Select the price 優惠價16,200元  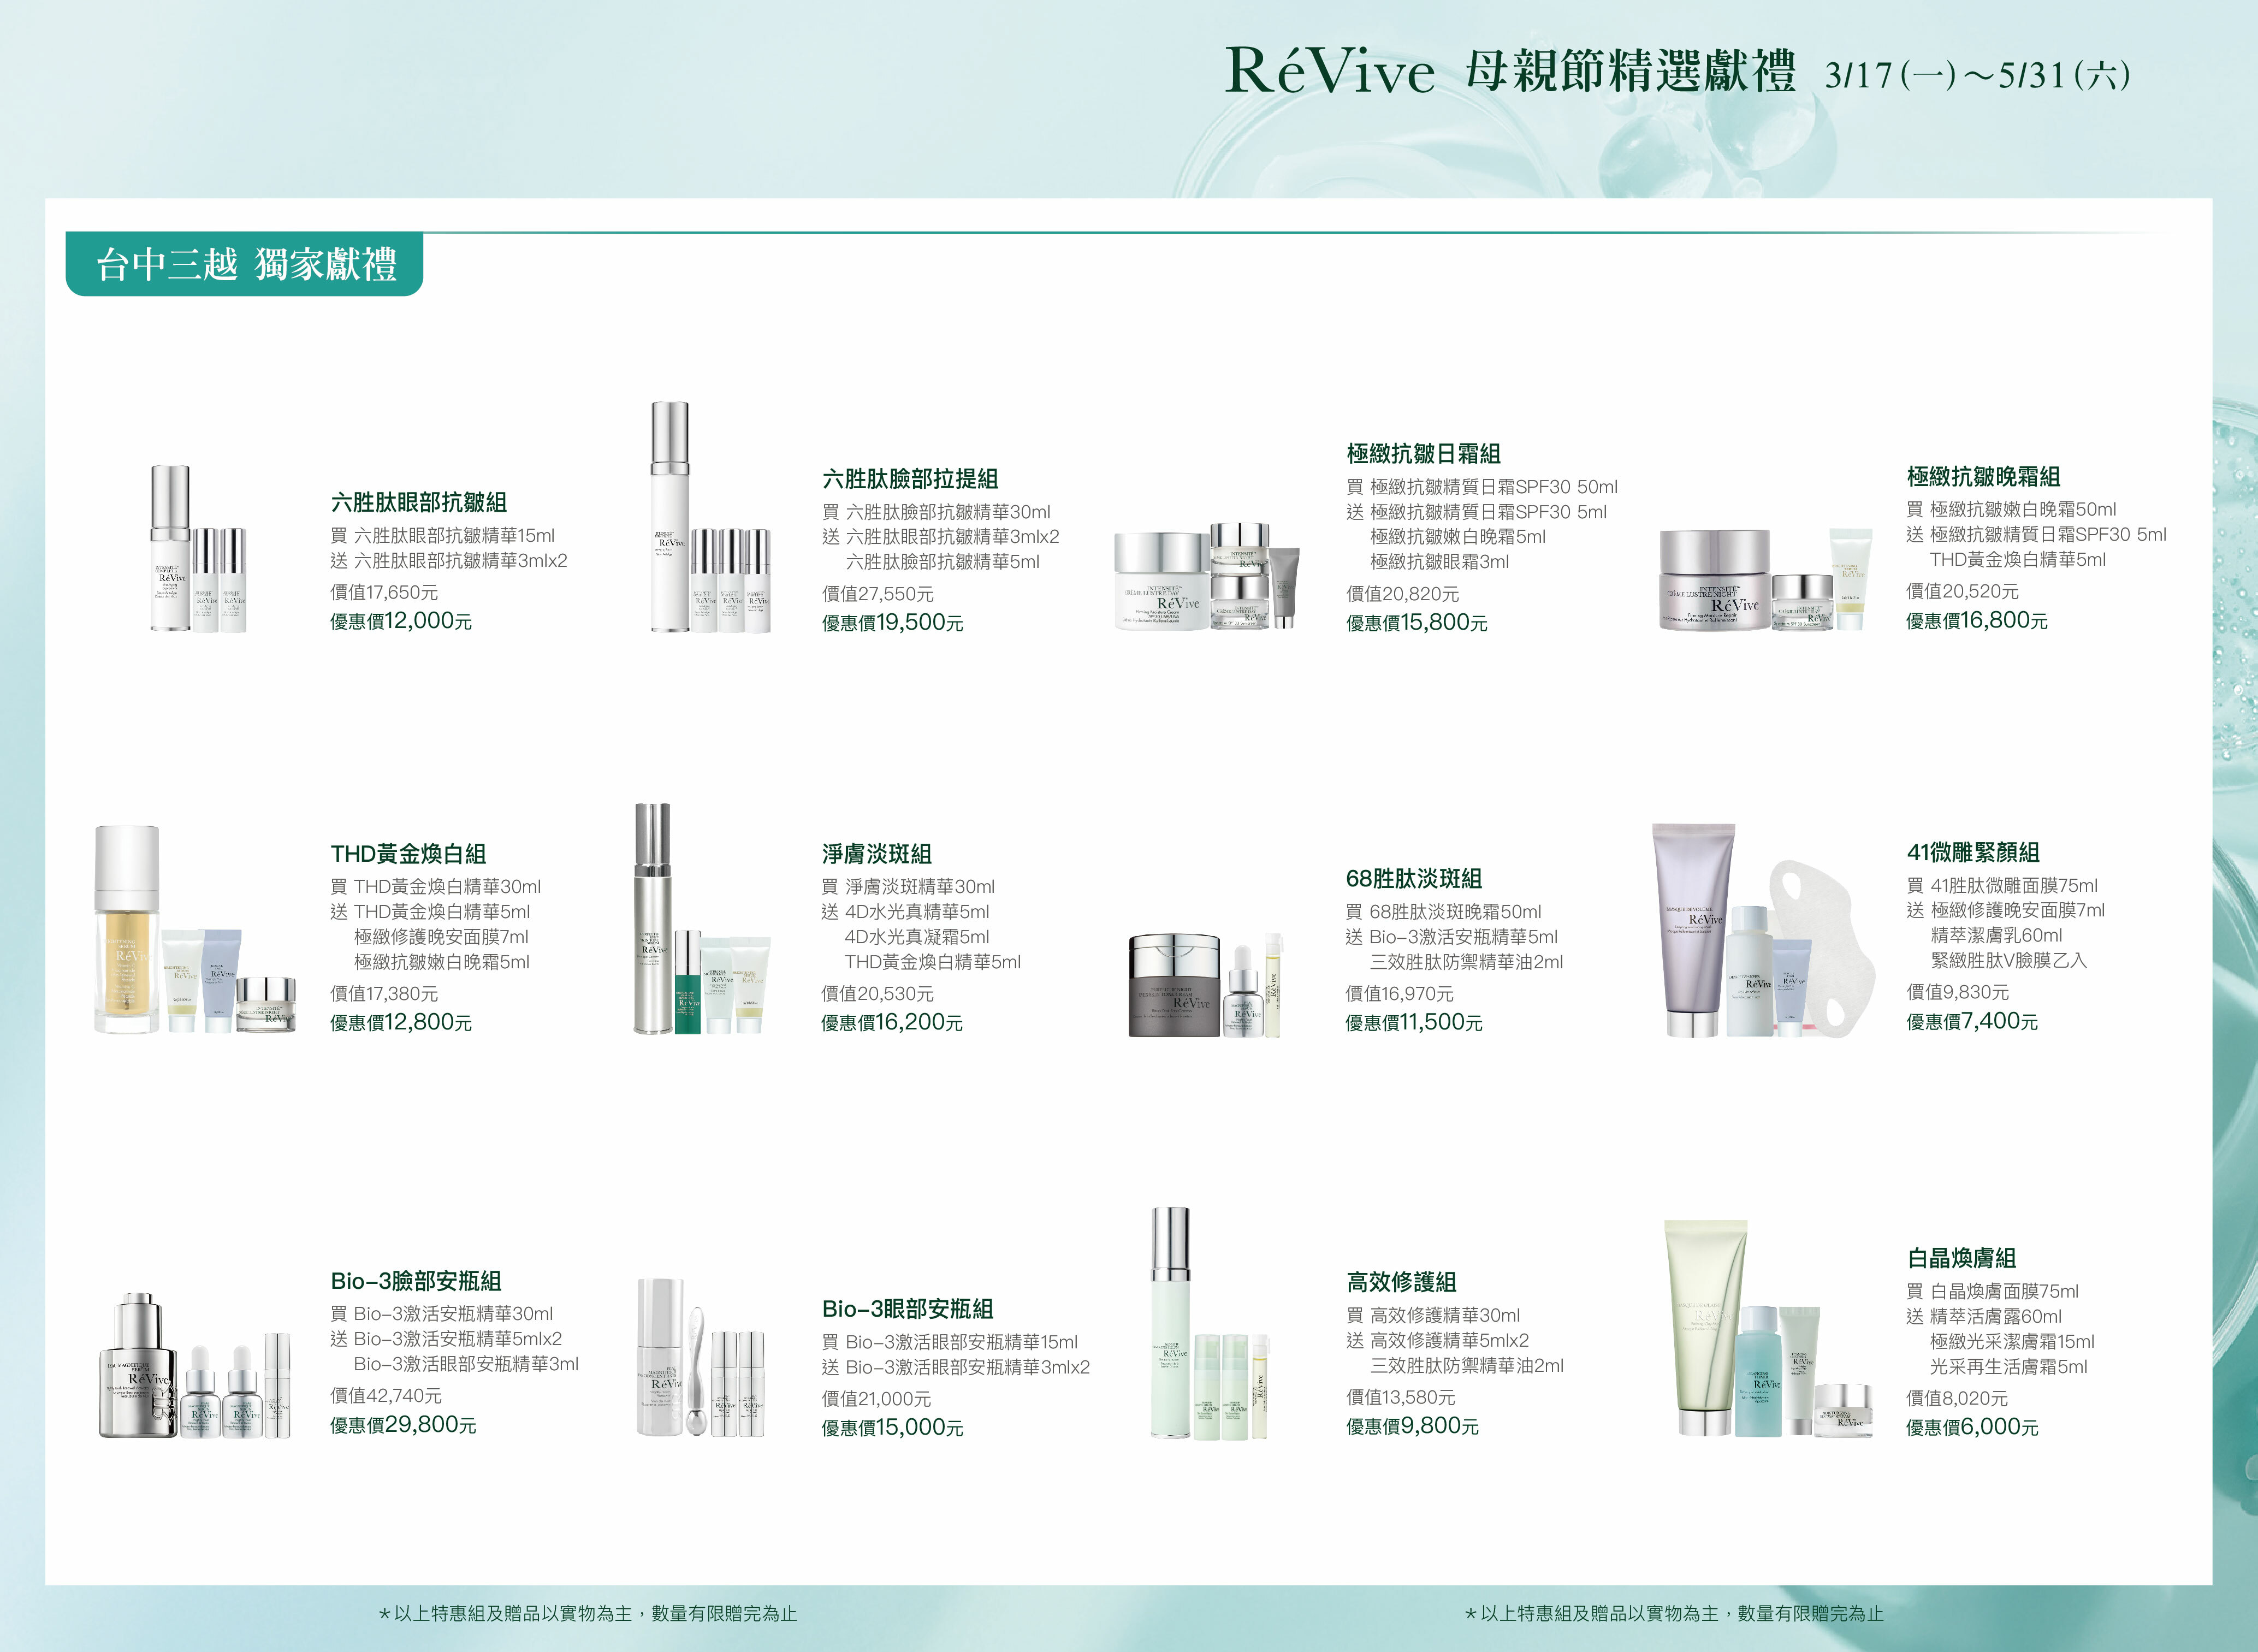click(x=892, y=1023)
